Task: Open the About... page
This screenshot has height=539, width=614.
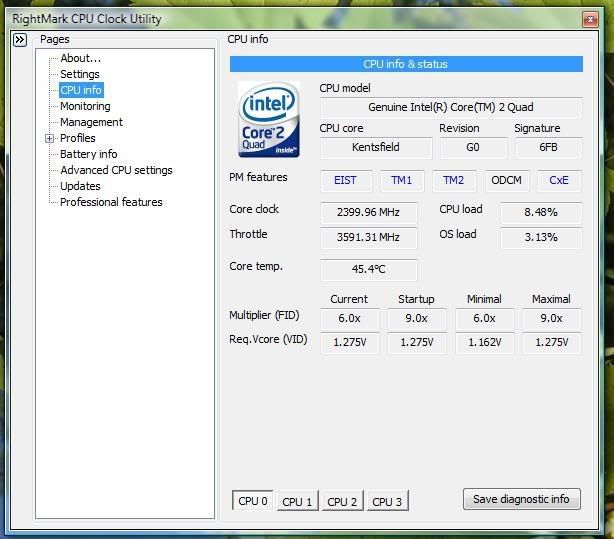Action: point(80,58)
